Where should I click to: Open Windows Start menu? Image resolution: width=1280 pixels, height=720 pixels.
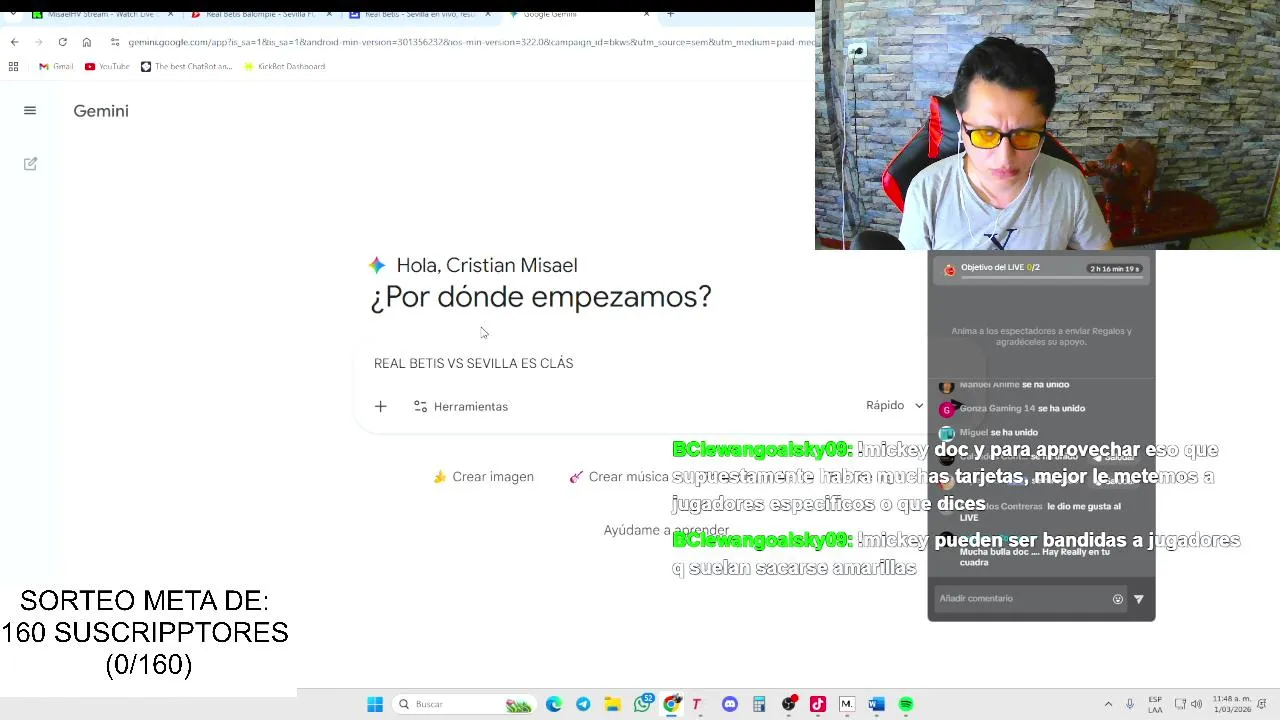point(375,704)
